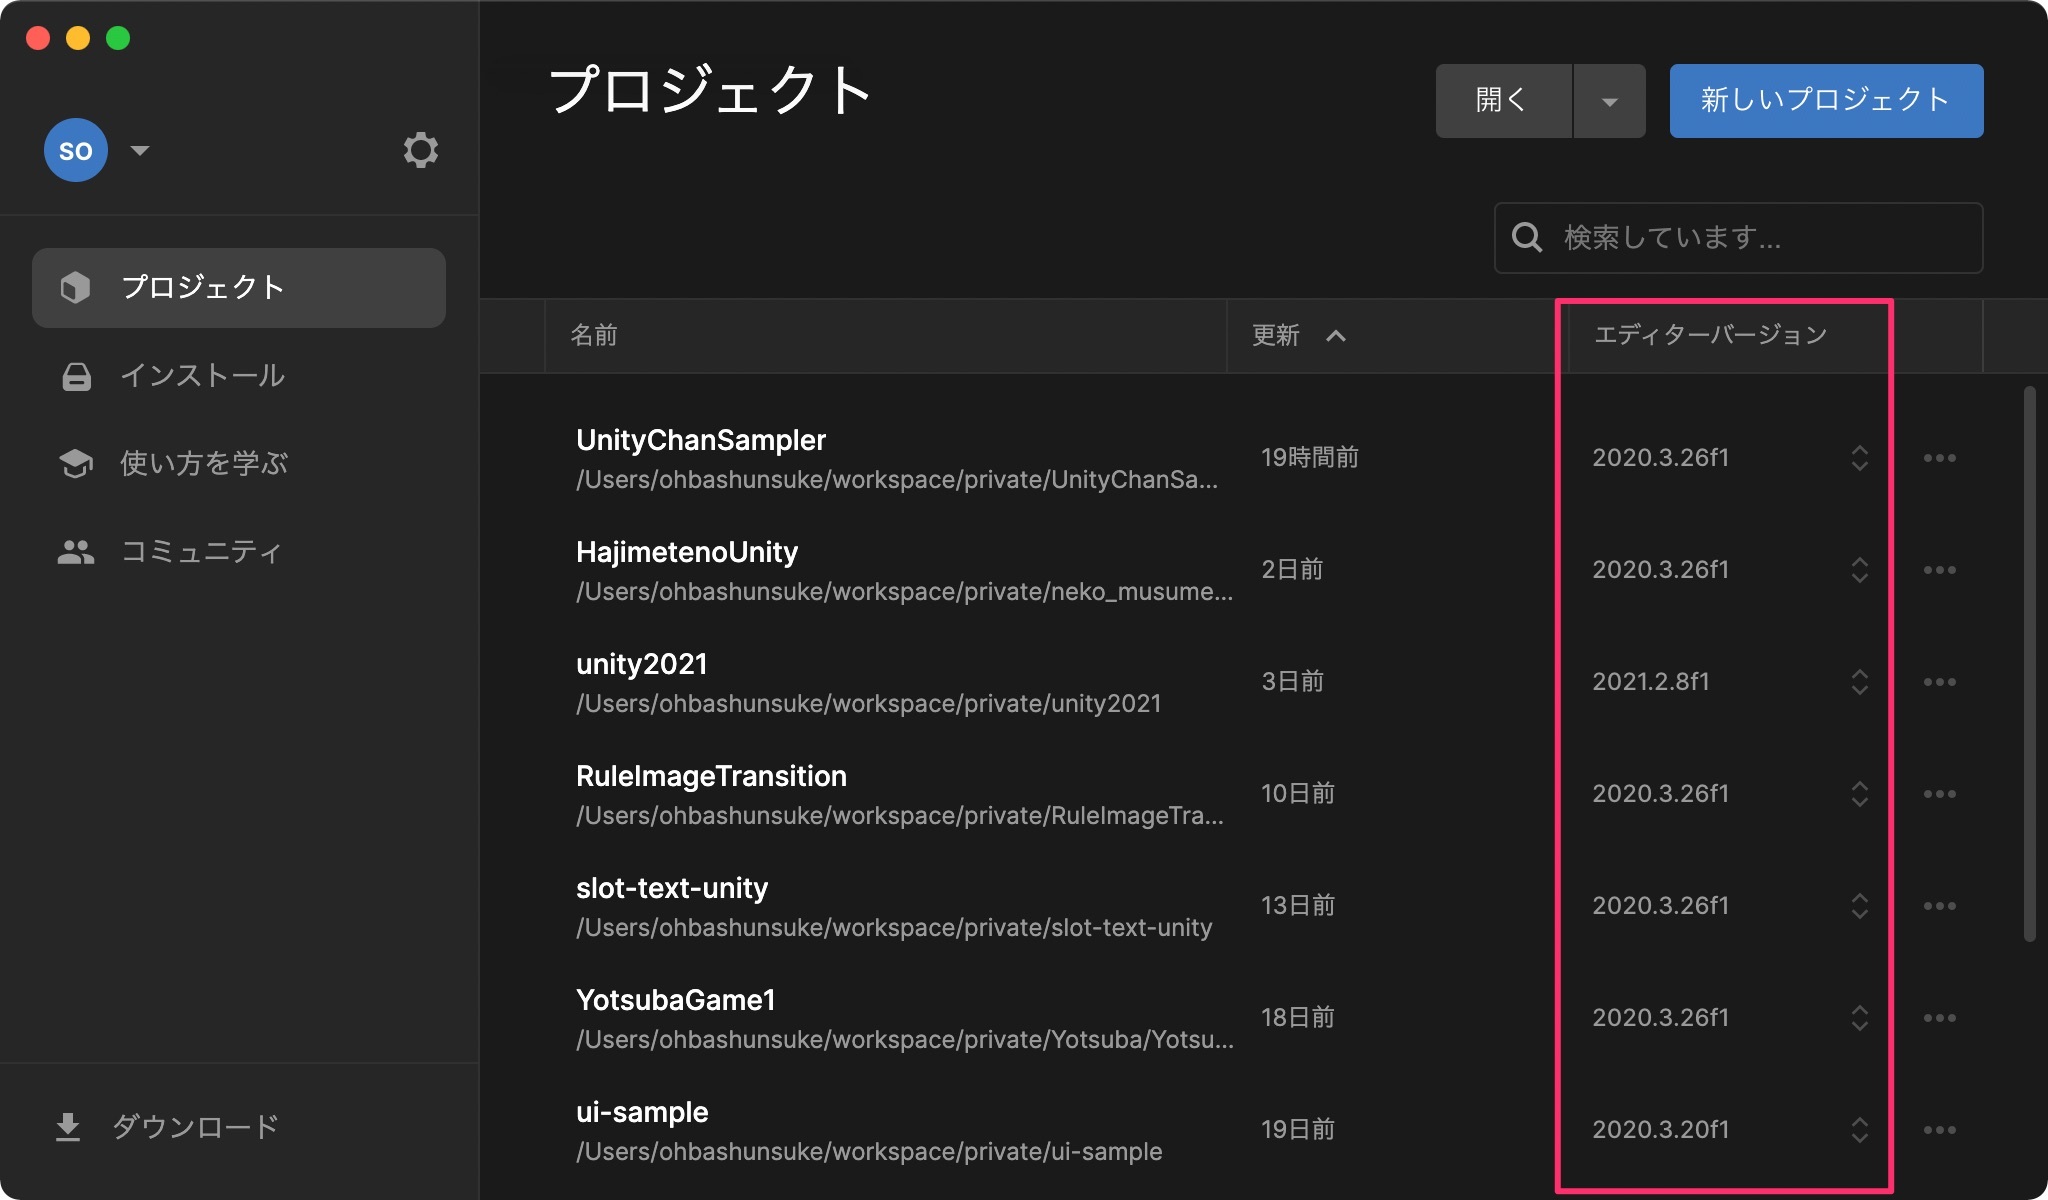Click the エディターバージョン column header
The width and height of the screenshot is (2048, 1200).
click(1710, 335)
